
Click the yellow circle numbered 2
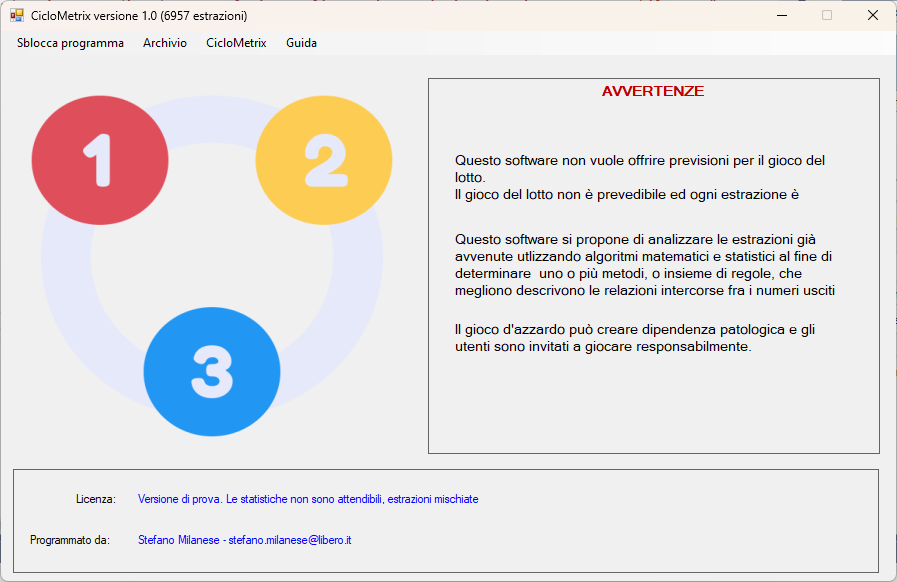[324, 160]
